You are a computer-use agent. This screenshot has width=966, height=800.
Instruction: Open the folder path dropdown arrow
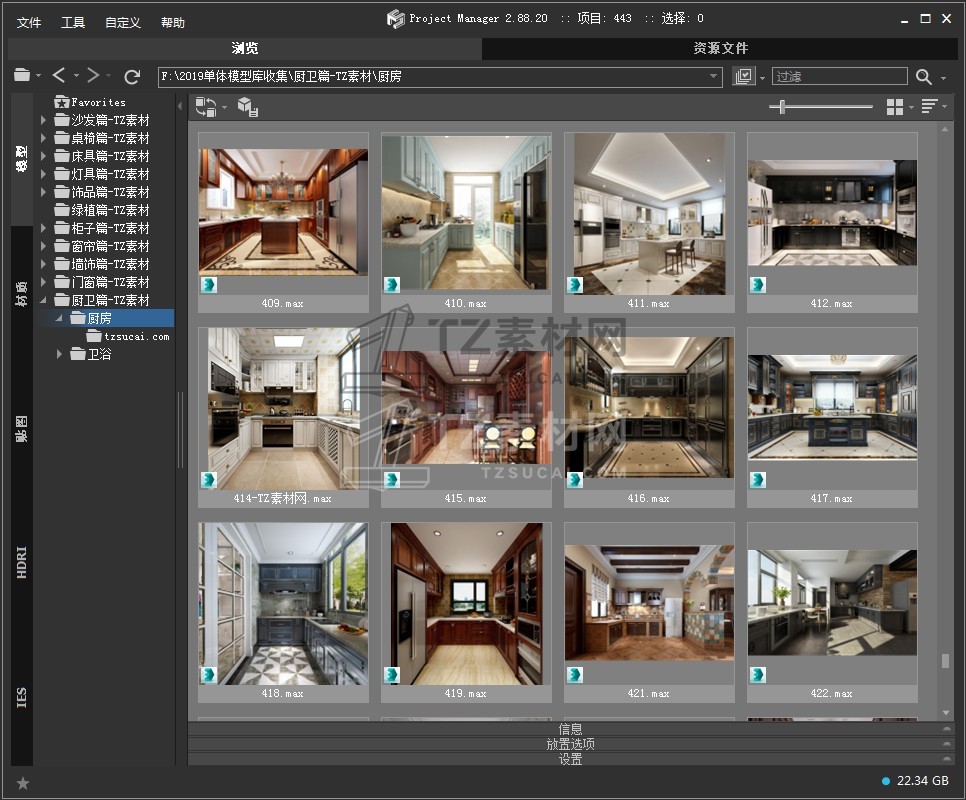(714, 77)
